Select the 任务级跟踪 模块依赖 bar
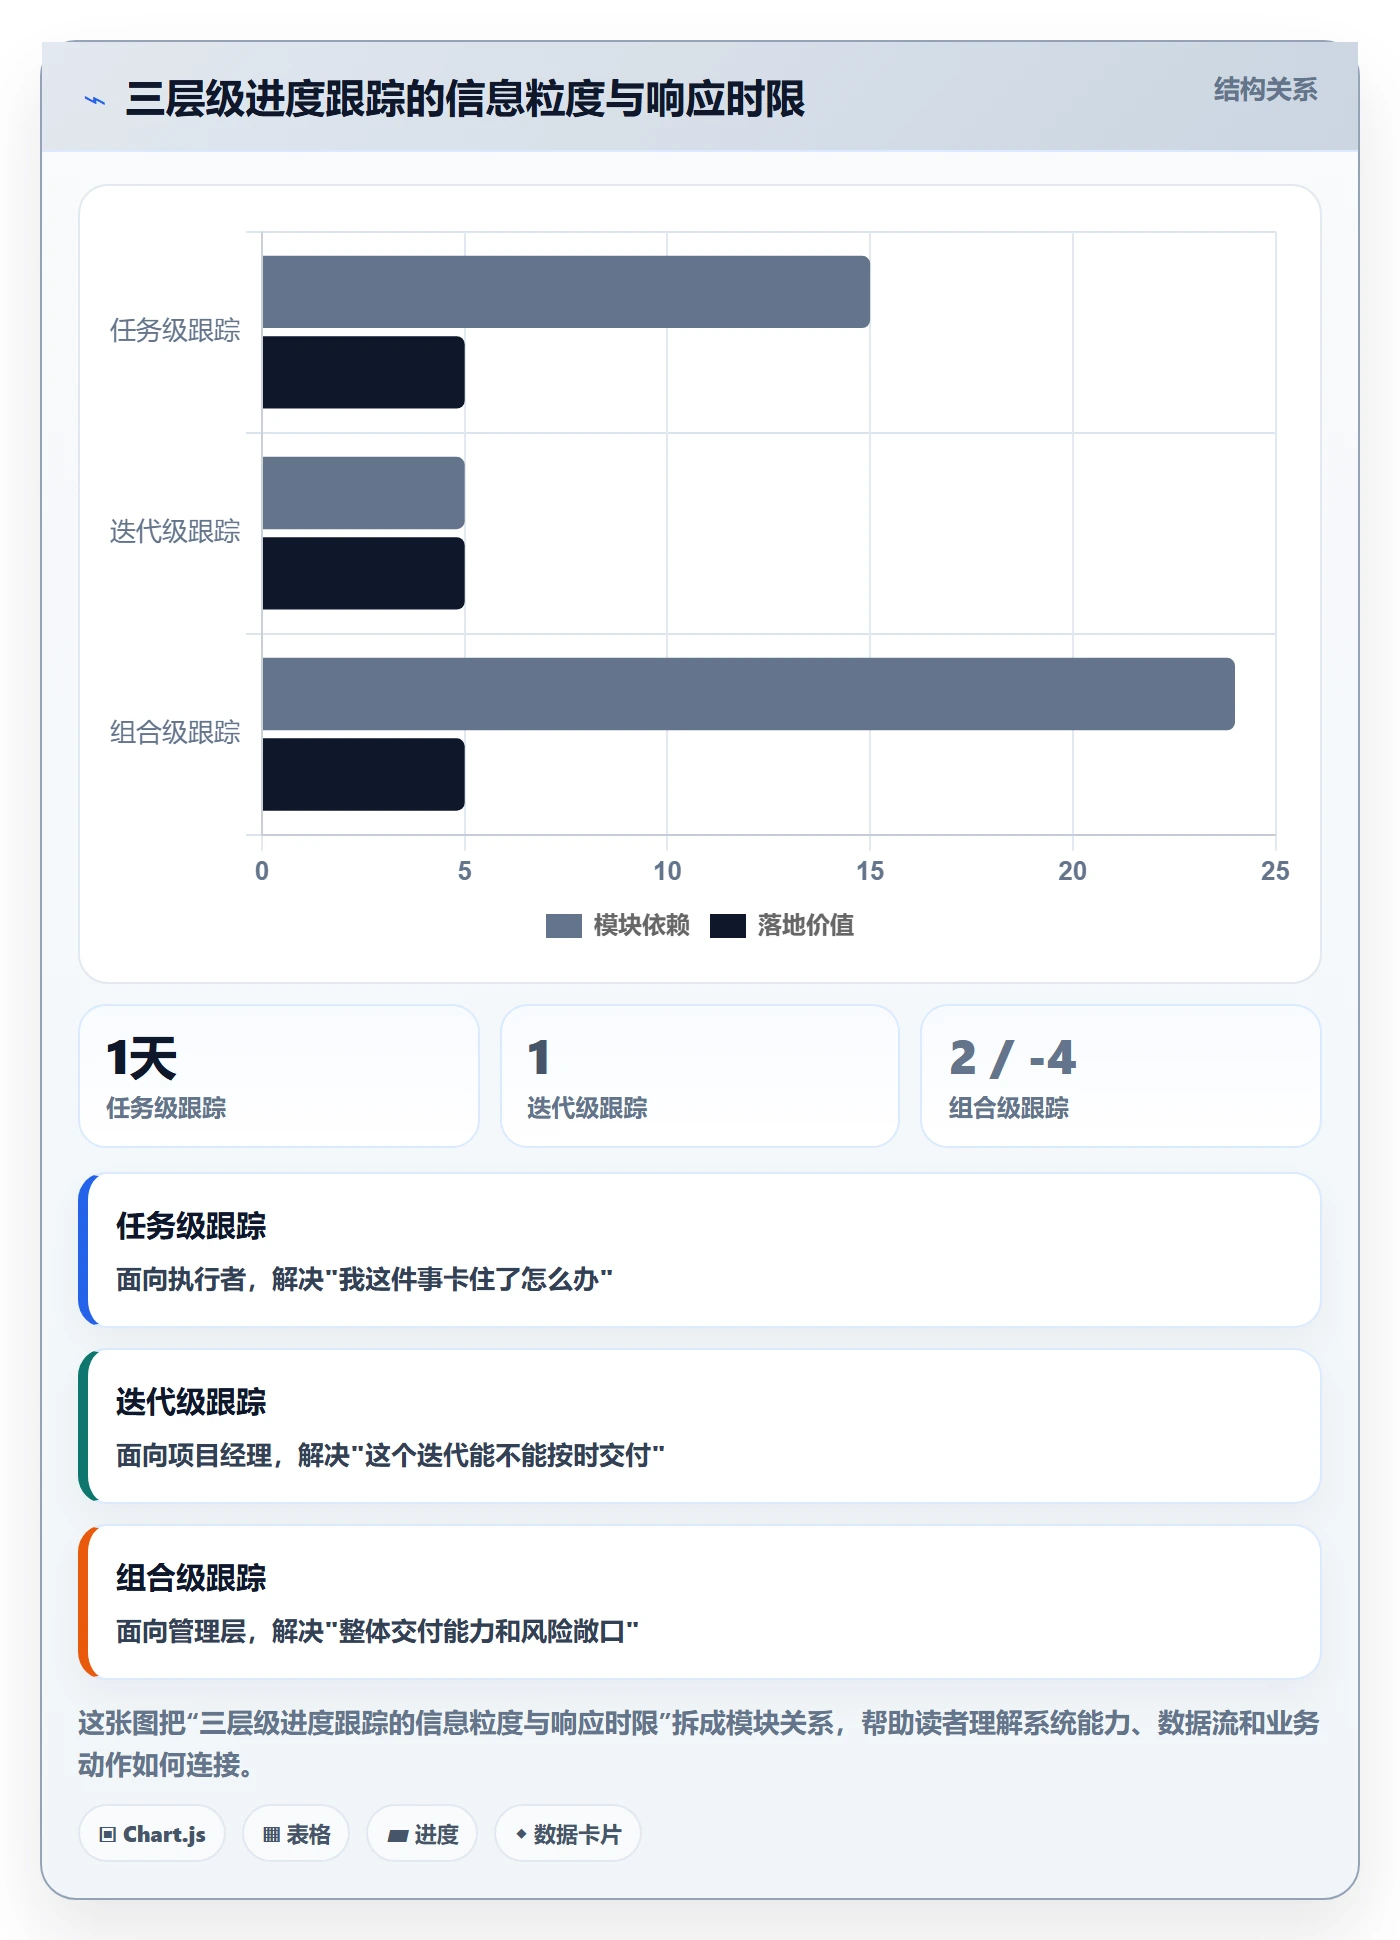 click(566, 292)
